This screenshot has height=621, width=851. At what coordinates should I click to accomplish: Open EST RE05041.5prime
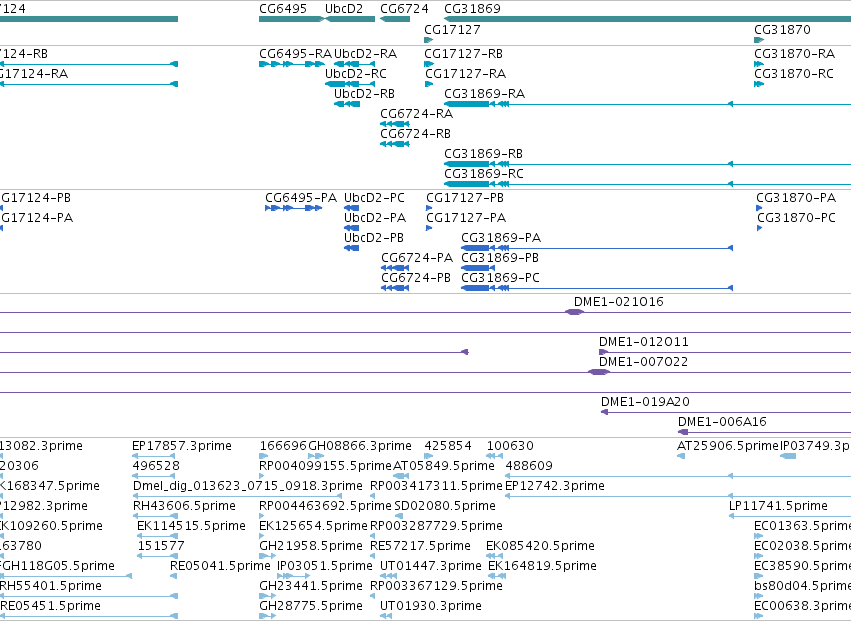(x=220, y=566)
